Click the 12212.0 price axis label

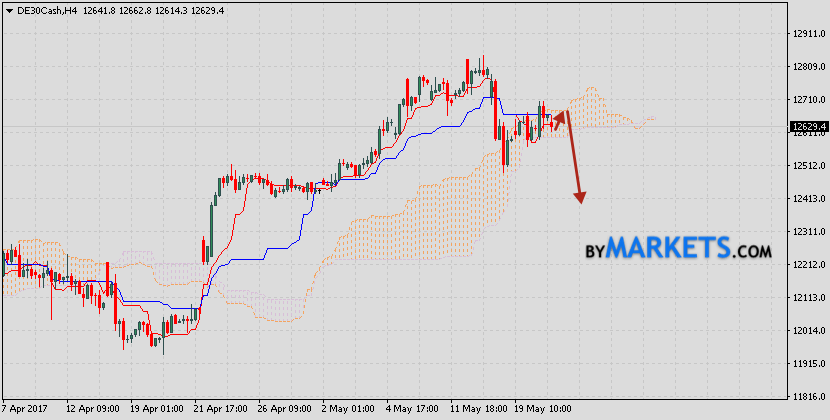tap(807, 265)
